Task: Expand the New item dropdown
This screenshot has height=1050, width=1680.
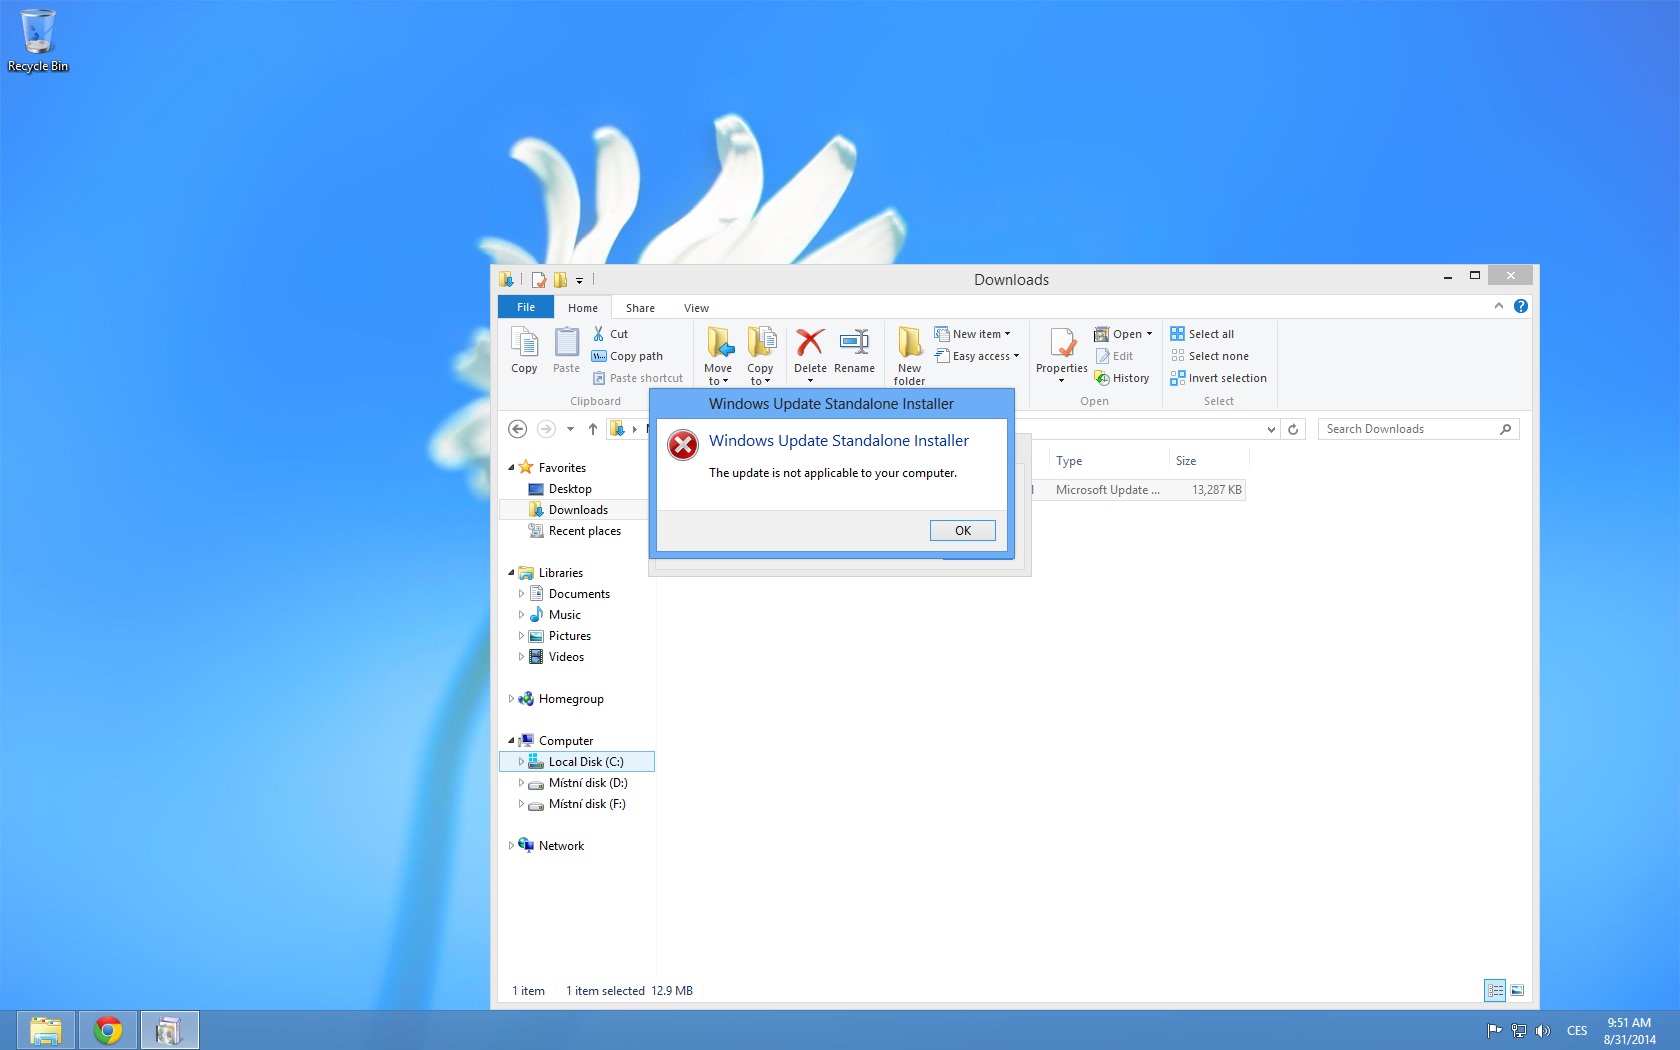Action: 973,334
